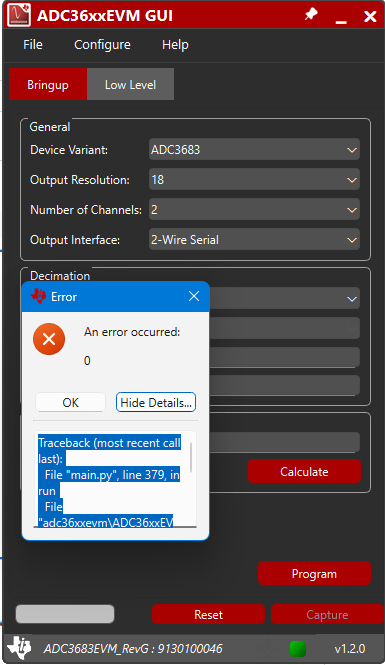385x665 pixels.
Task: Click OK in the Error dialog
Action: click(70, 402)
